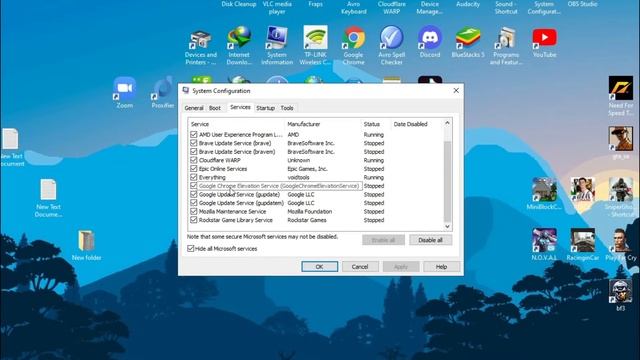Click the Help button
640x360 pixels.
pos(441,267)
